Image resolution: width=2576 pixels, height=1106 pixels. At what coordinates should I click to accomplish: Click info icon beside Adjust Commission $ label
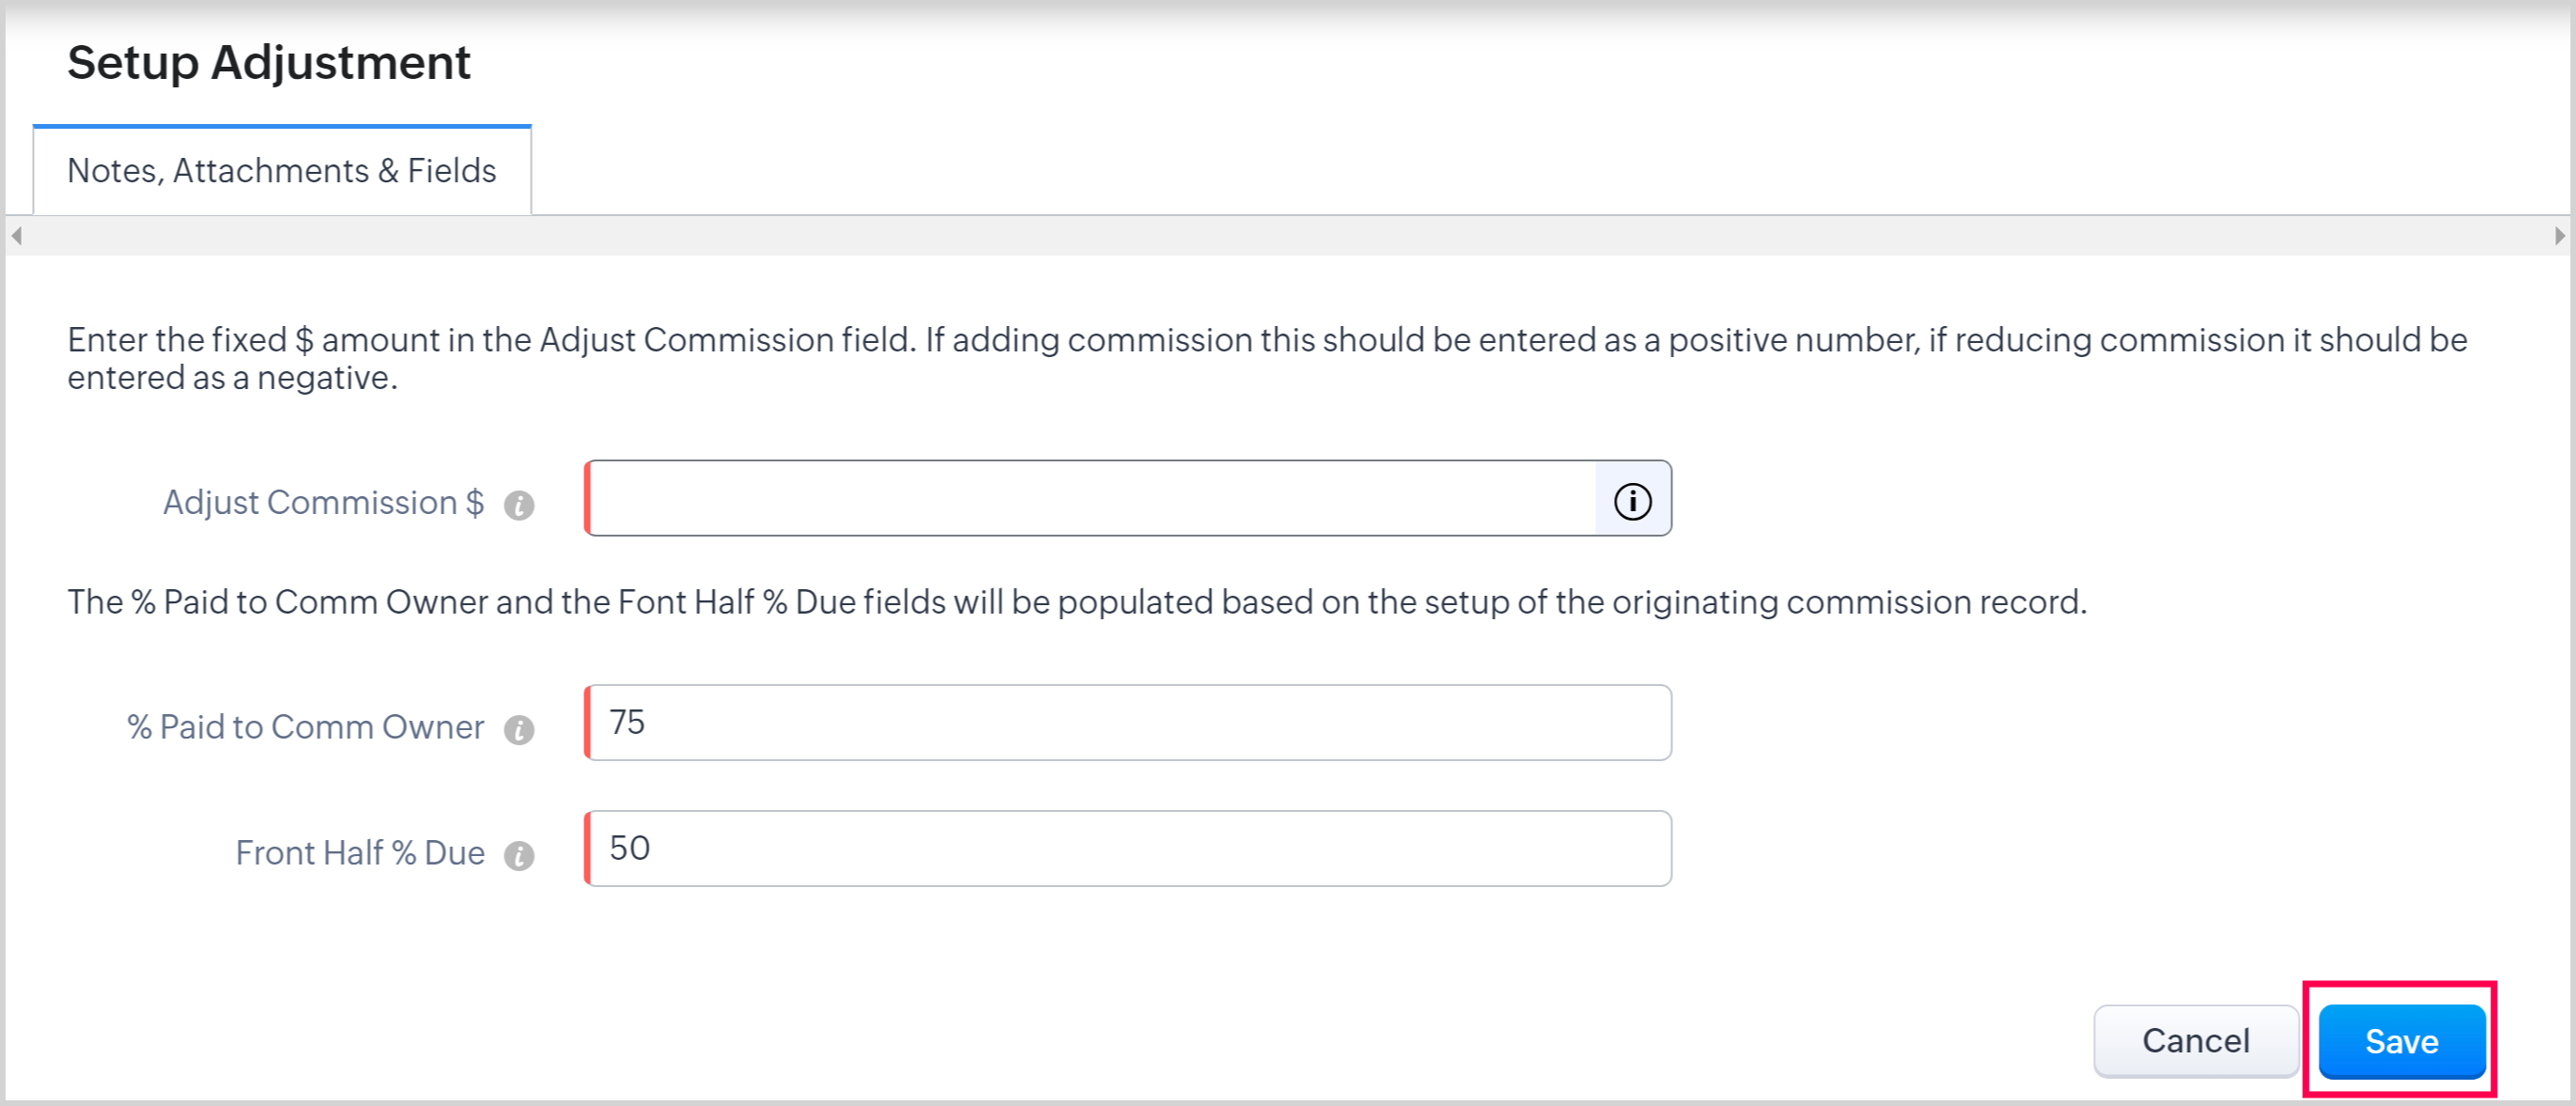pyautogui.click(x=518, y=505)
